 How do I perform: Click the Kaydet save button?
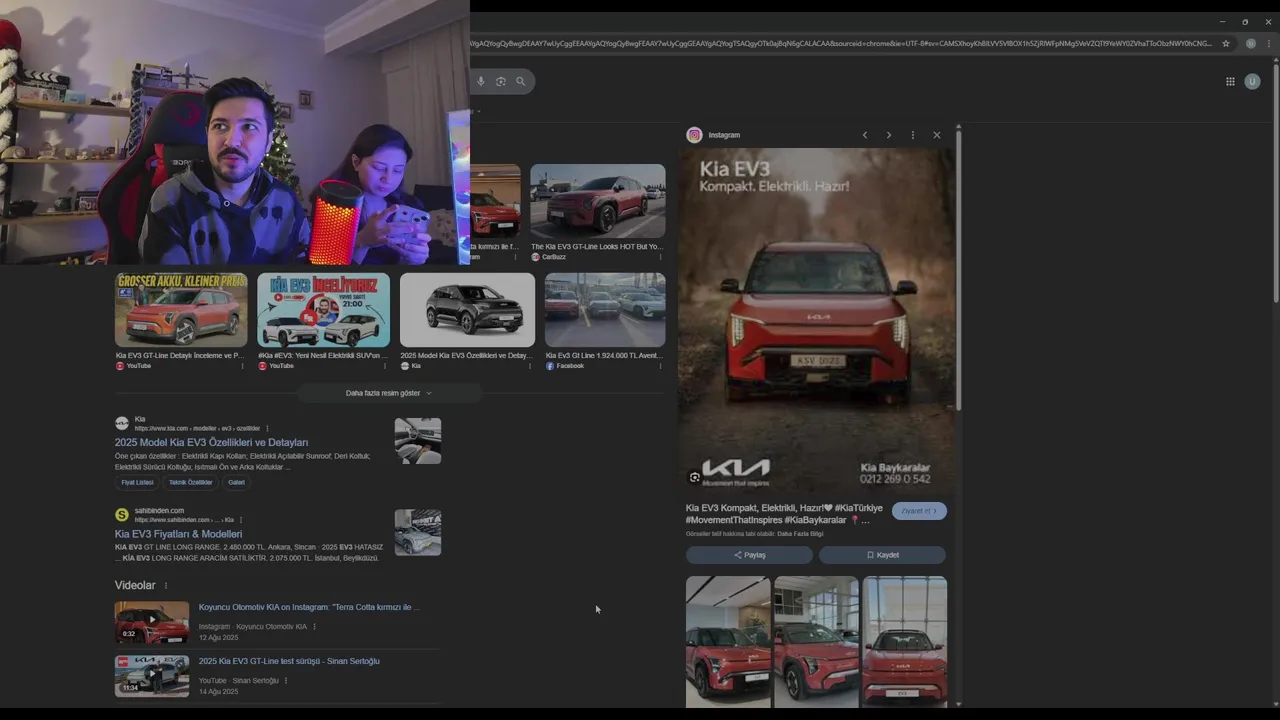coord(882,555)
